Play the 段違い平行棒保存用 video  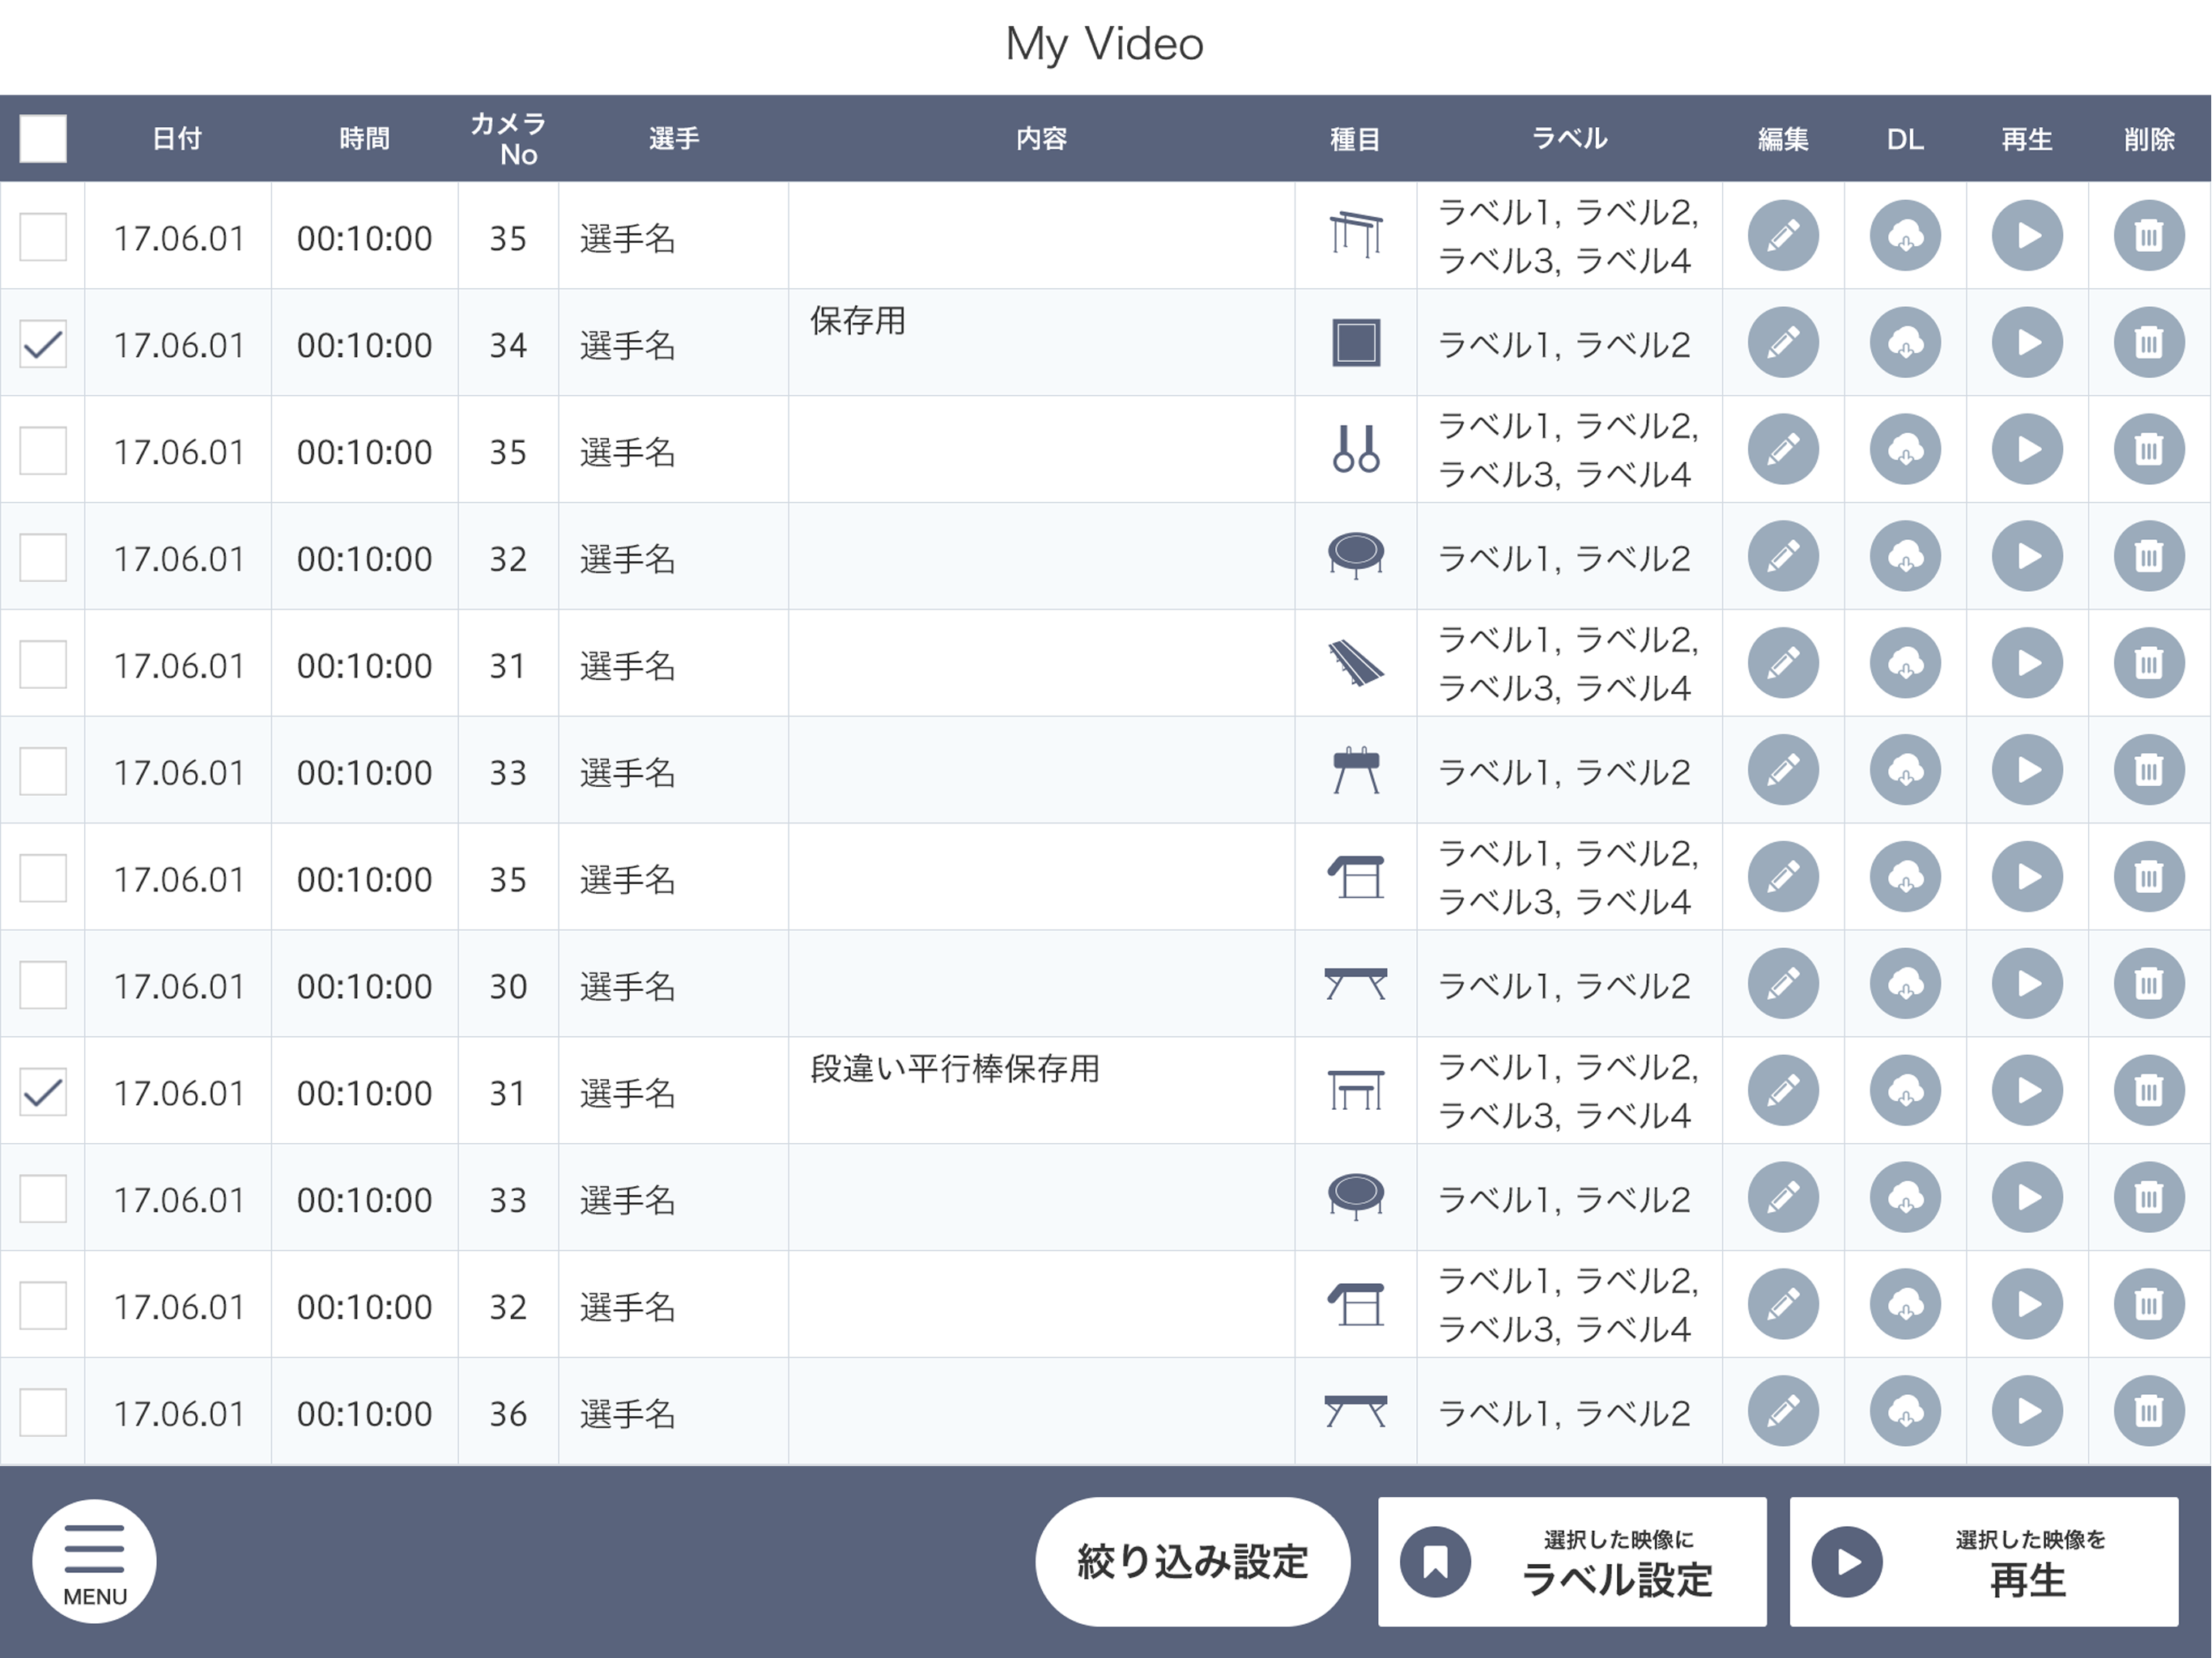click(2027, 1091)
